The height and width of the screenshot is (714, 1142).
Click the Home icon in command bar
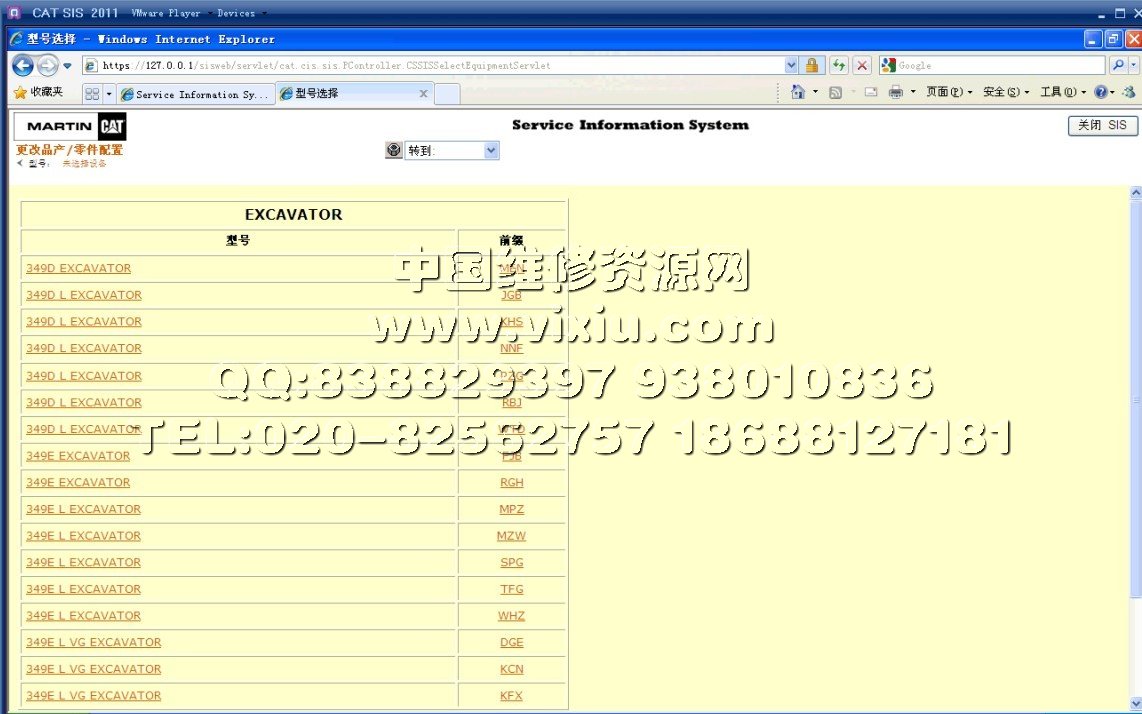point(797,92)
